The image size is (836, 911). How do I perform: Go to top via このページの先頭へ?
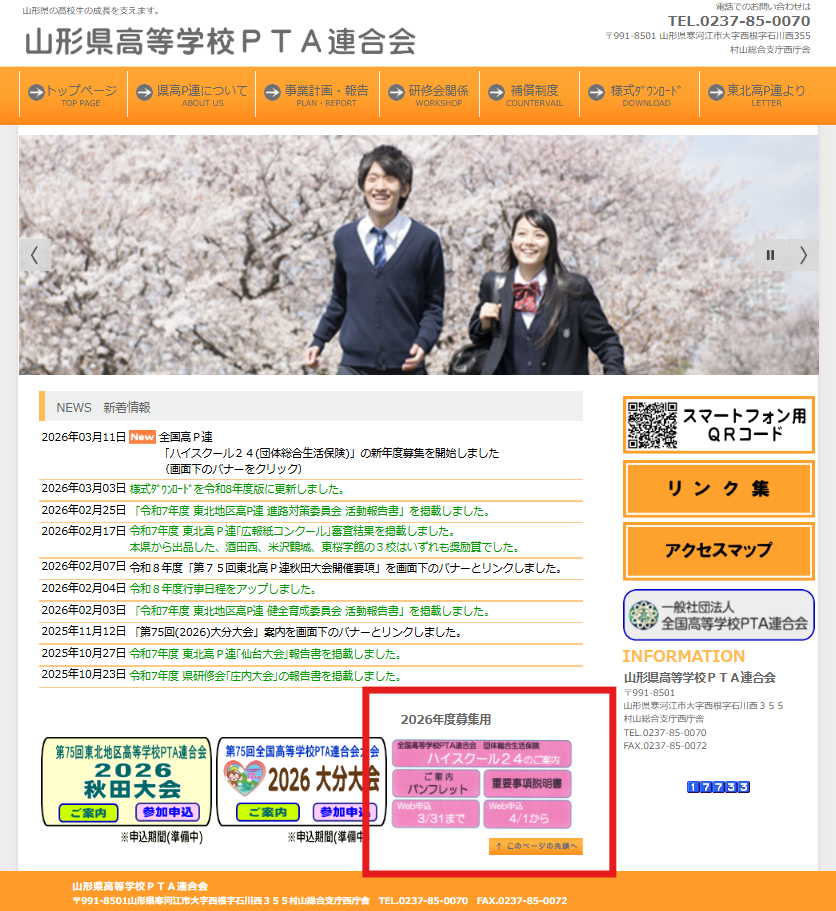(536, 847)
